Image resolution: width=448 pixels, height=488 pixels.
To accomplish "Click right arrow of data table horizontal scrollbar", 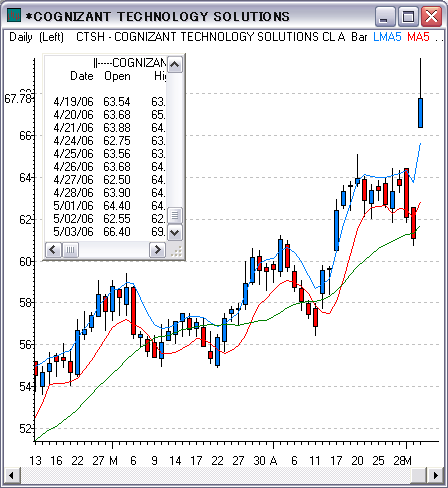I will [x=157, y=249].
